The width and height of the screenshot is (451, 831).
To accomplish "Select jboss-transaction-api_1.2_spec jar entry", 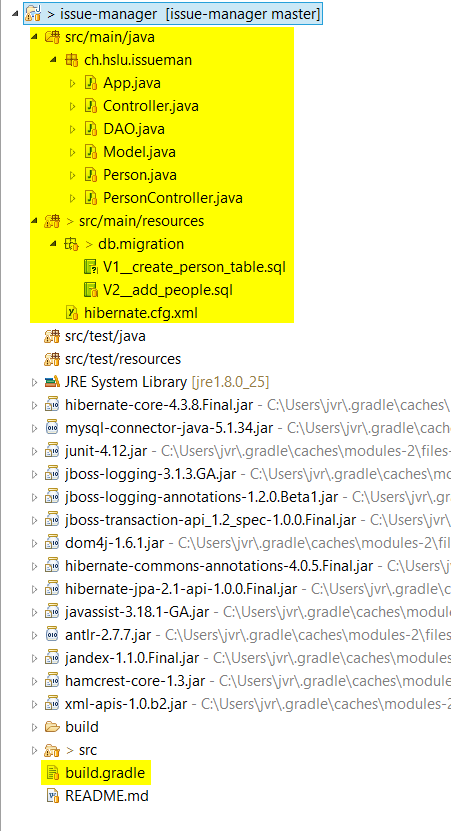I will click(x=210, y=520).
